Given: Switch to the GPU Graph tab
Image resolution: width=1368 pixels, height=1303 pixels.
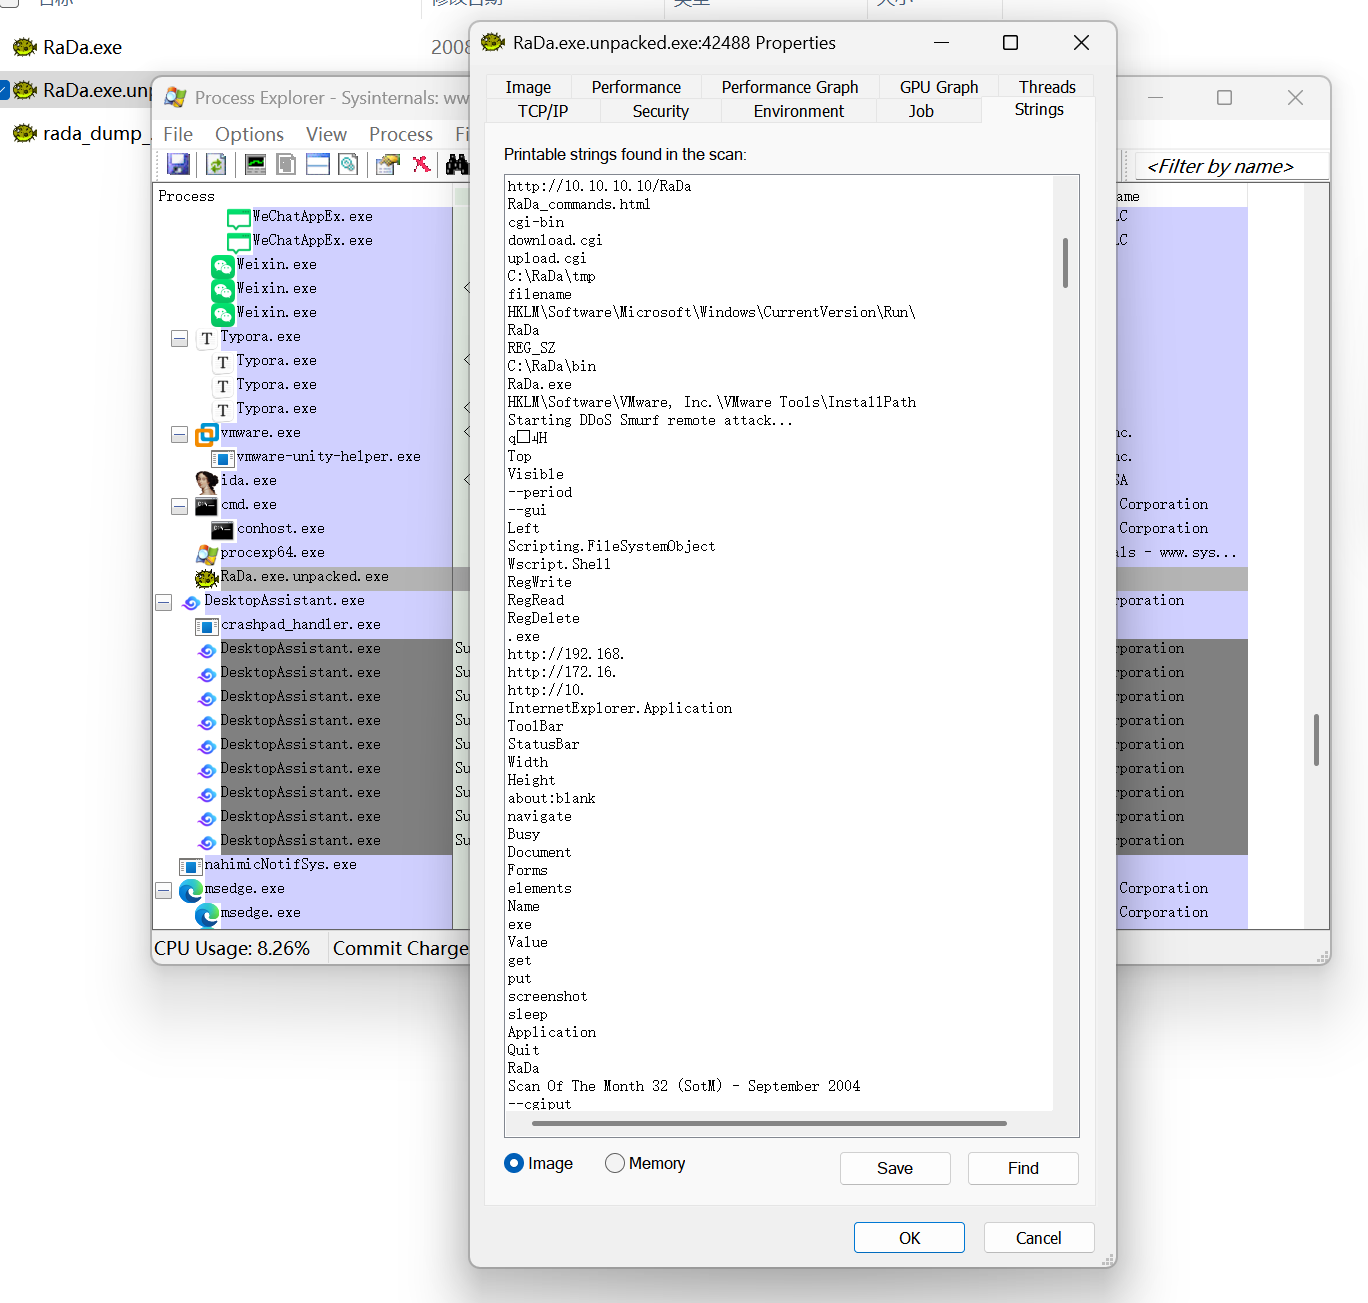Looking at the screenshot, I should 939,87.
